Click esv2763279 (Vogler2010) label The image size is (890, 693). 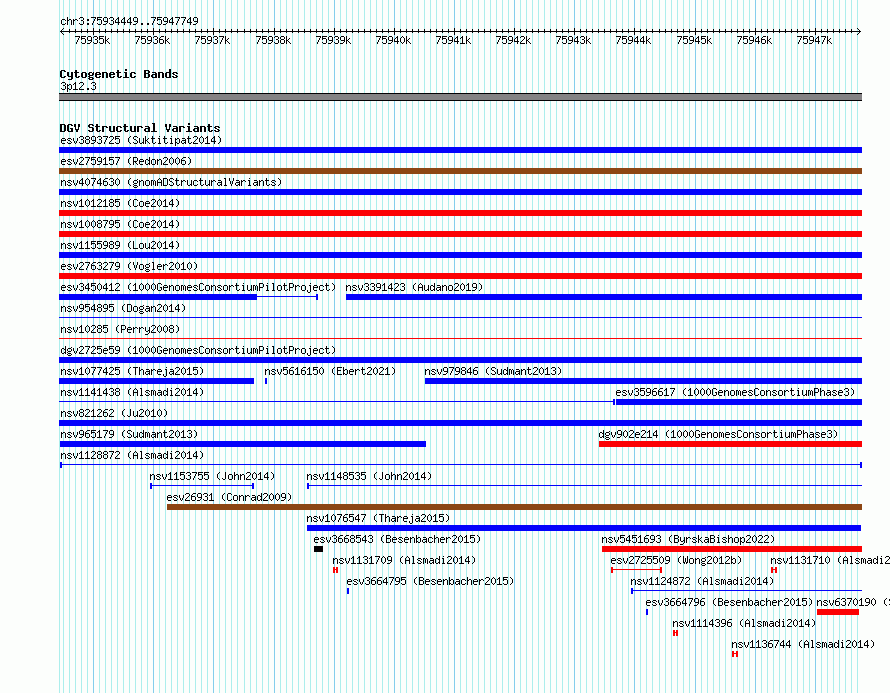[129, 266]
